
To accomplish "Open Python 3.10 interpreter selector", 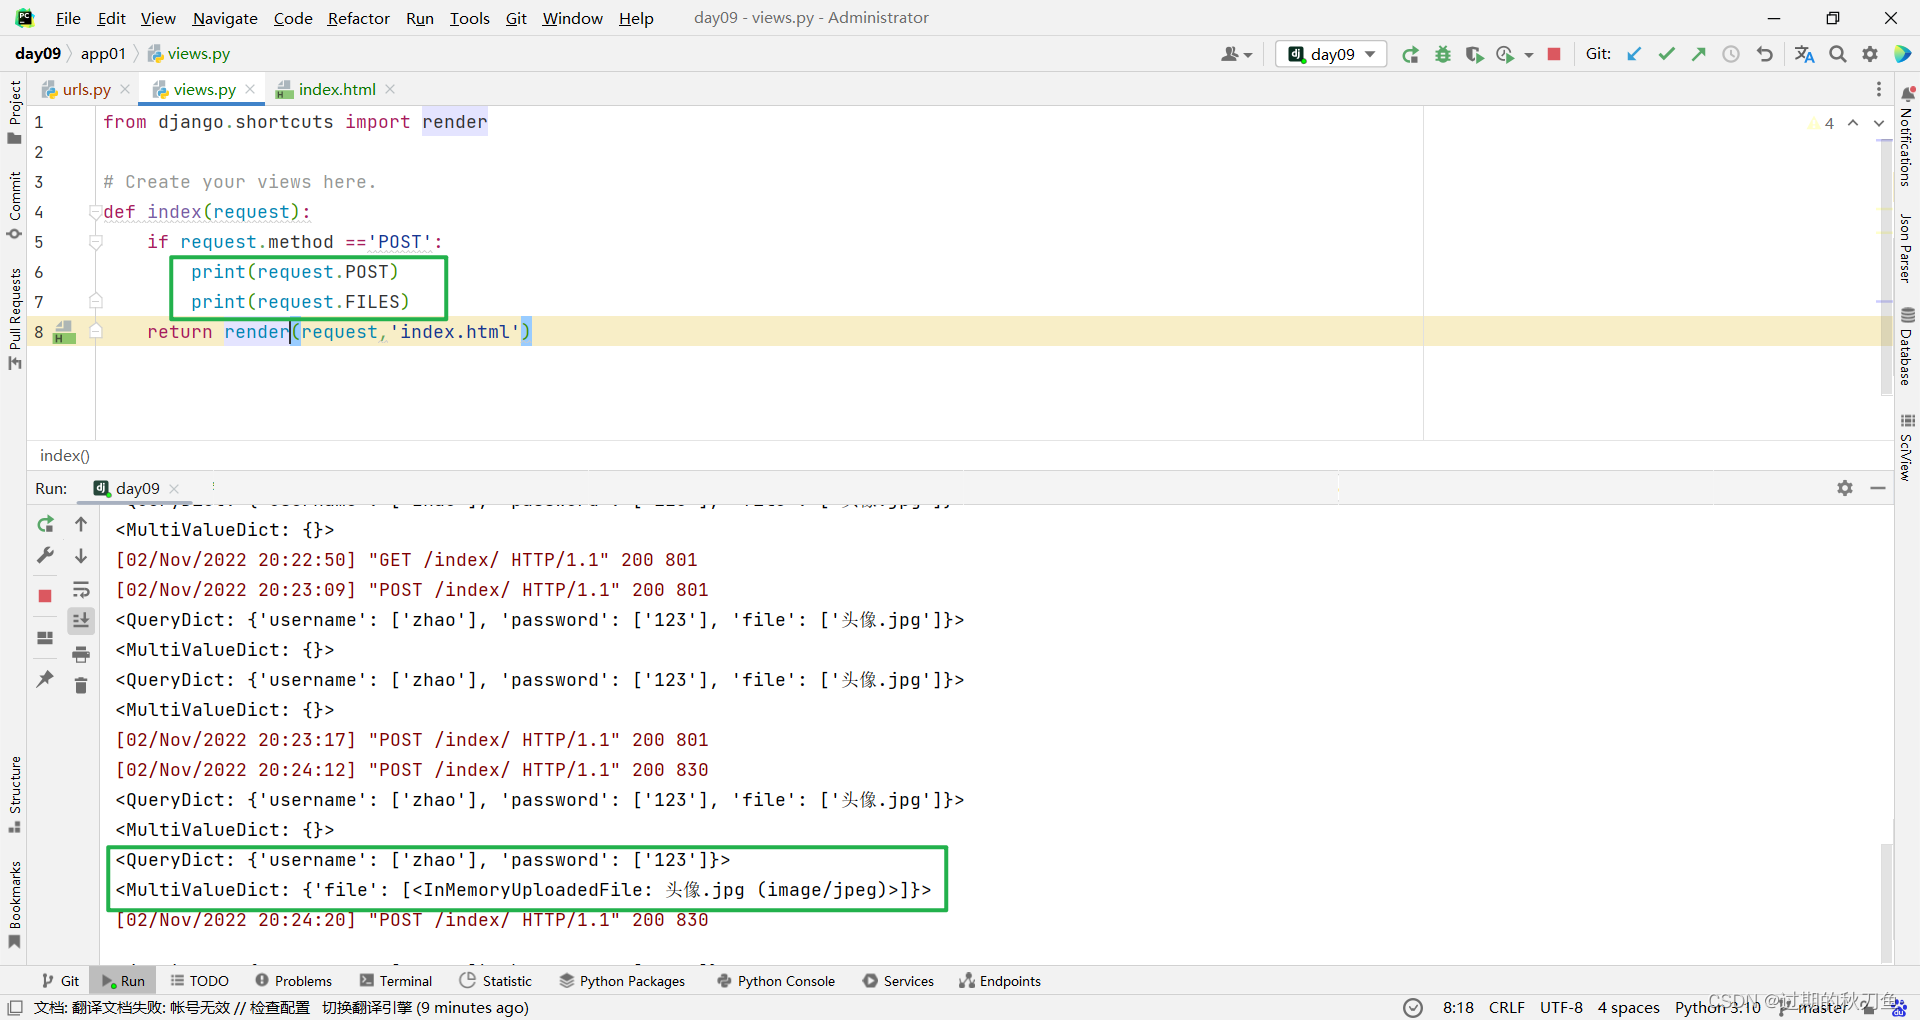I will tap(1717, 1007).
